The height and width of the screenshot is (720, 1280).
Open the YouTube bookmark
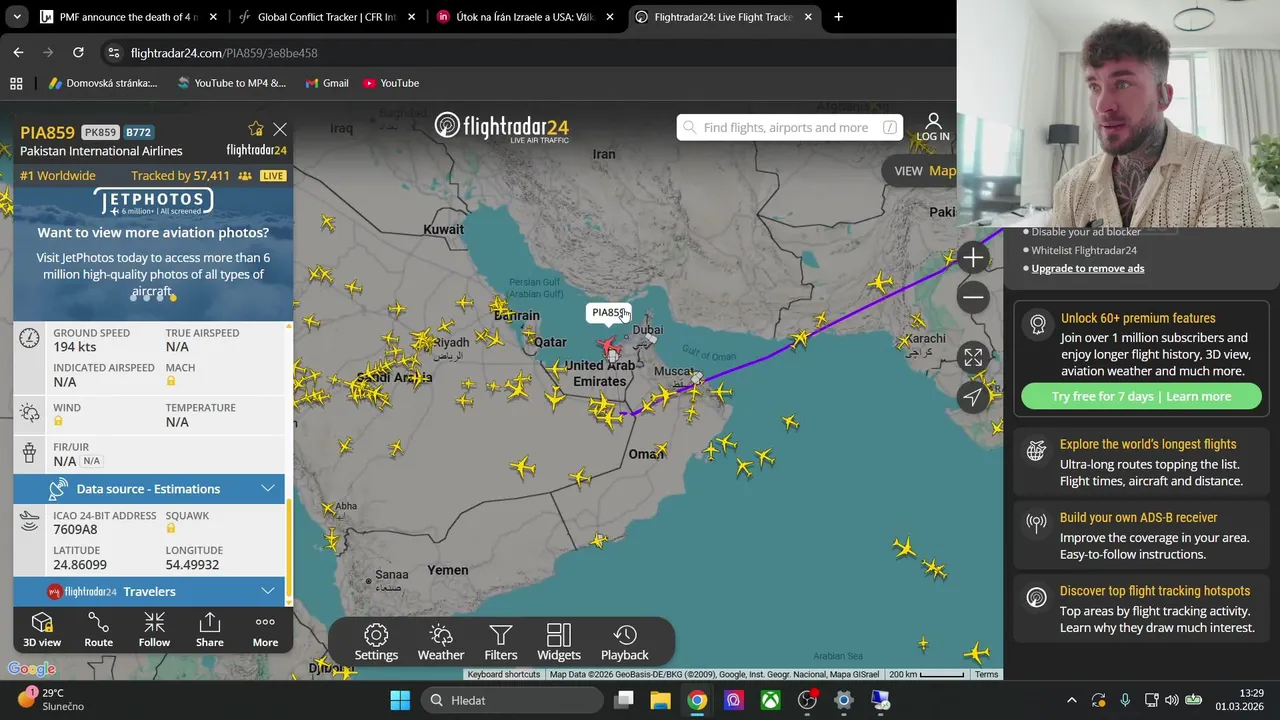pyautogui.click(x=391, y=83)
